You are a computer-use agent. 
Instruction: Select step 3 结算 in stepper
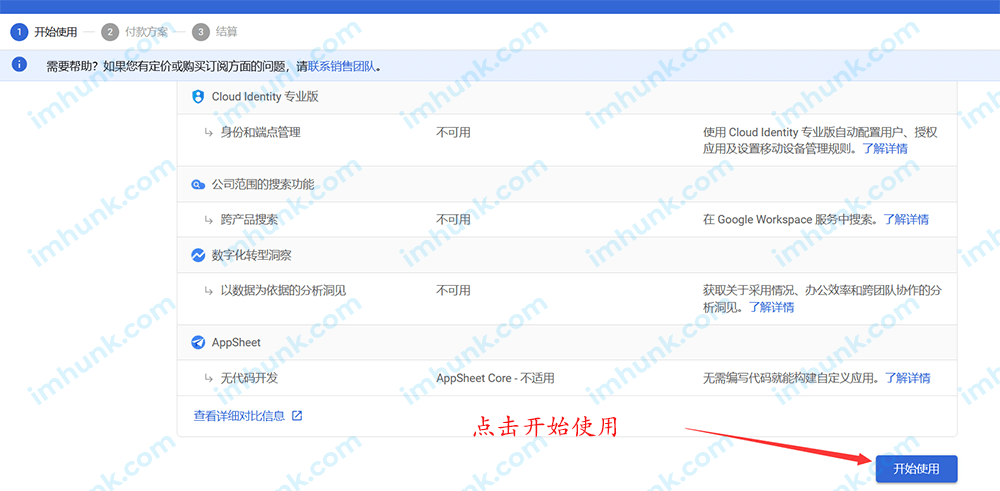coord(215,32)
